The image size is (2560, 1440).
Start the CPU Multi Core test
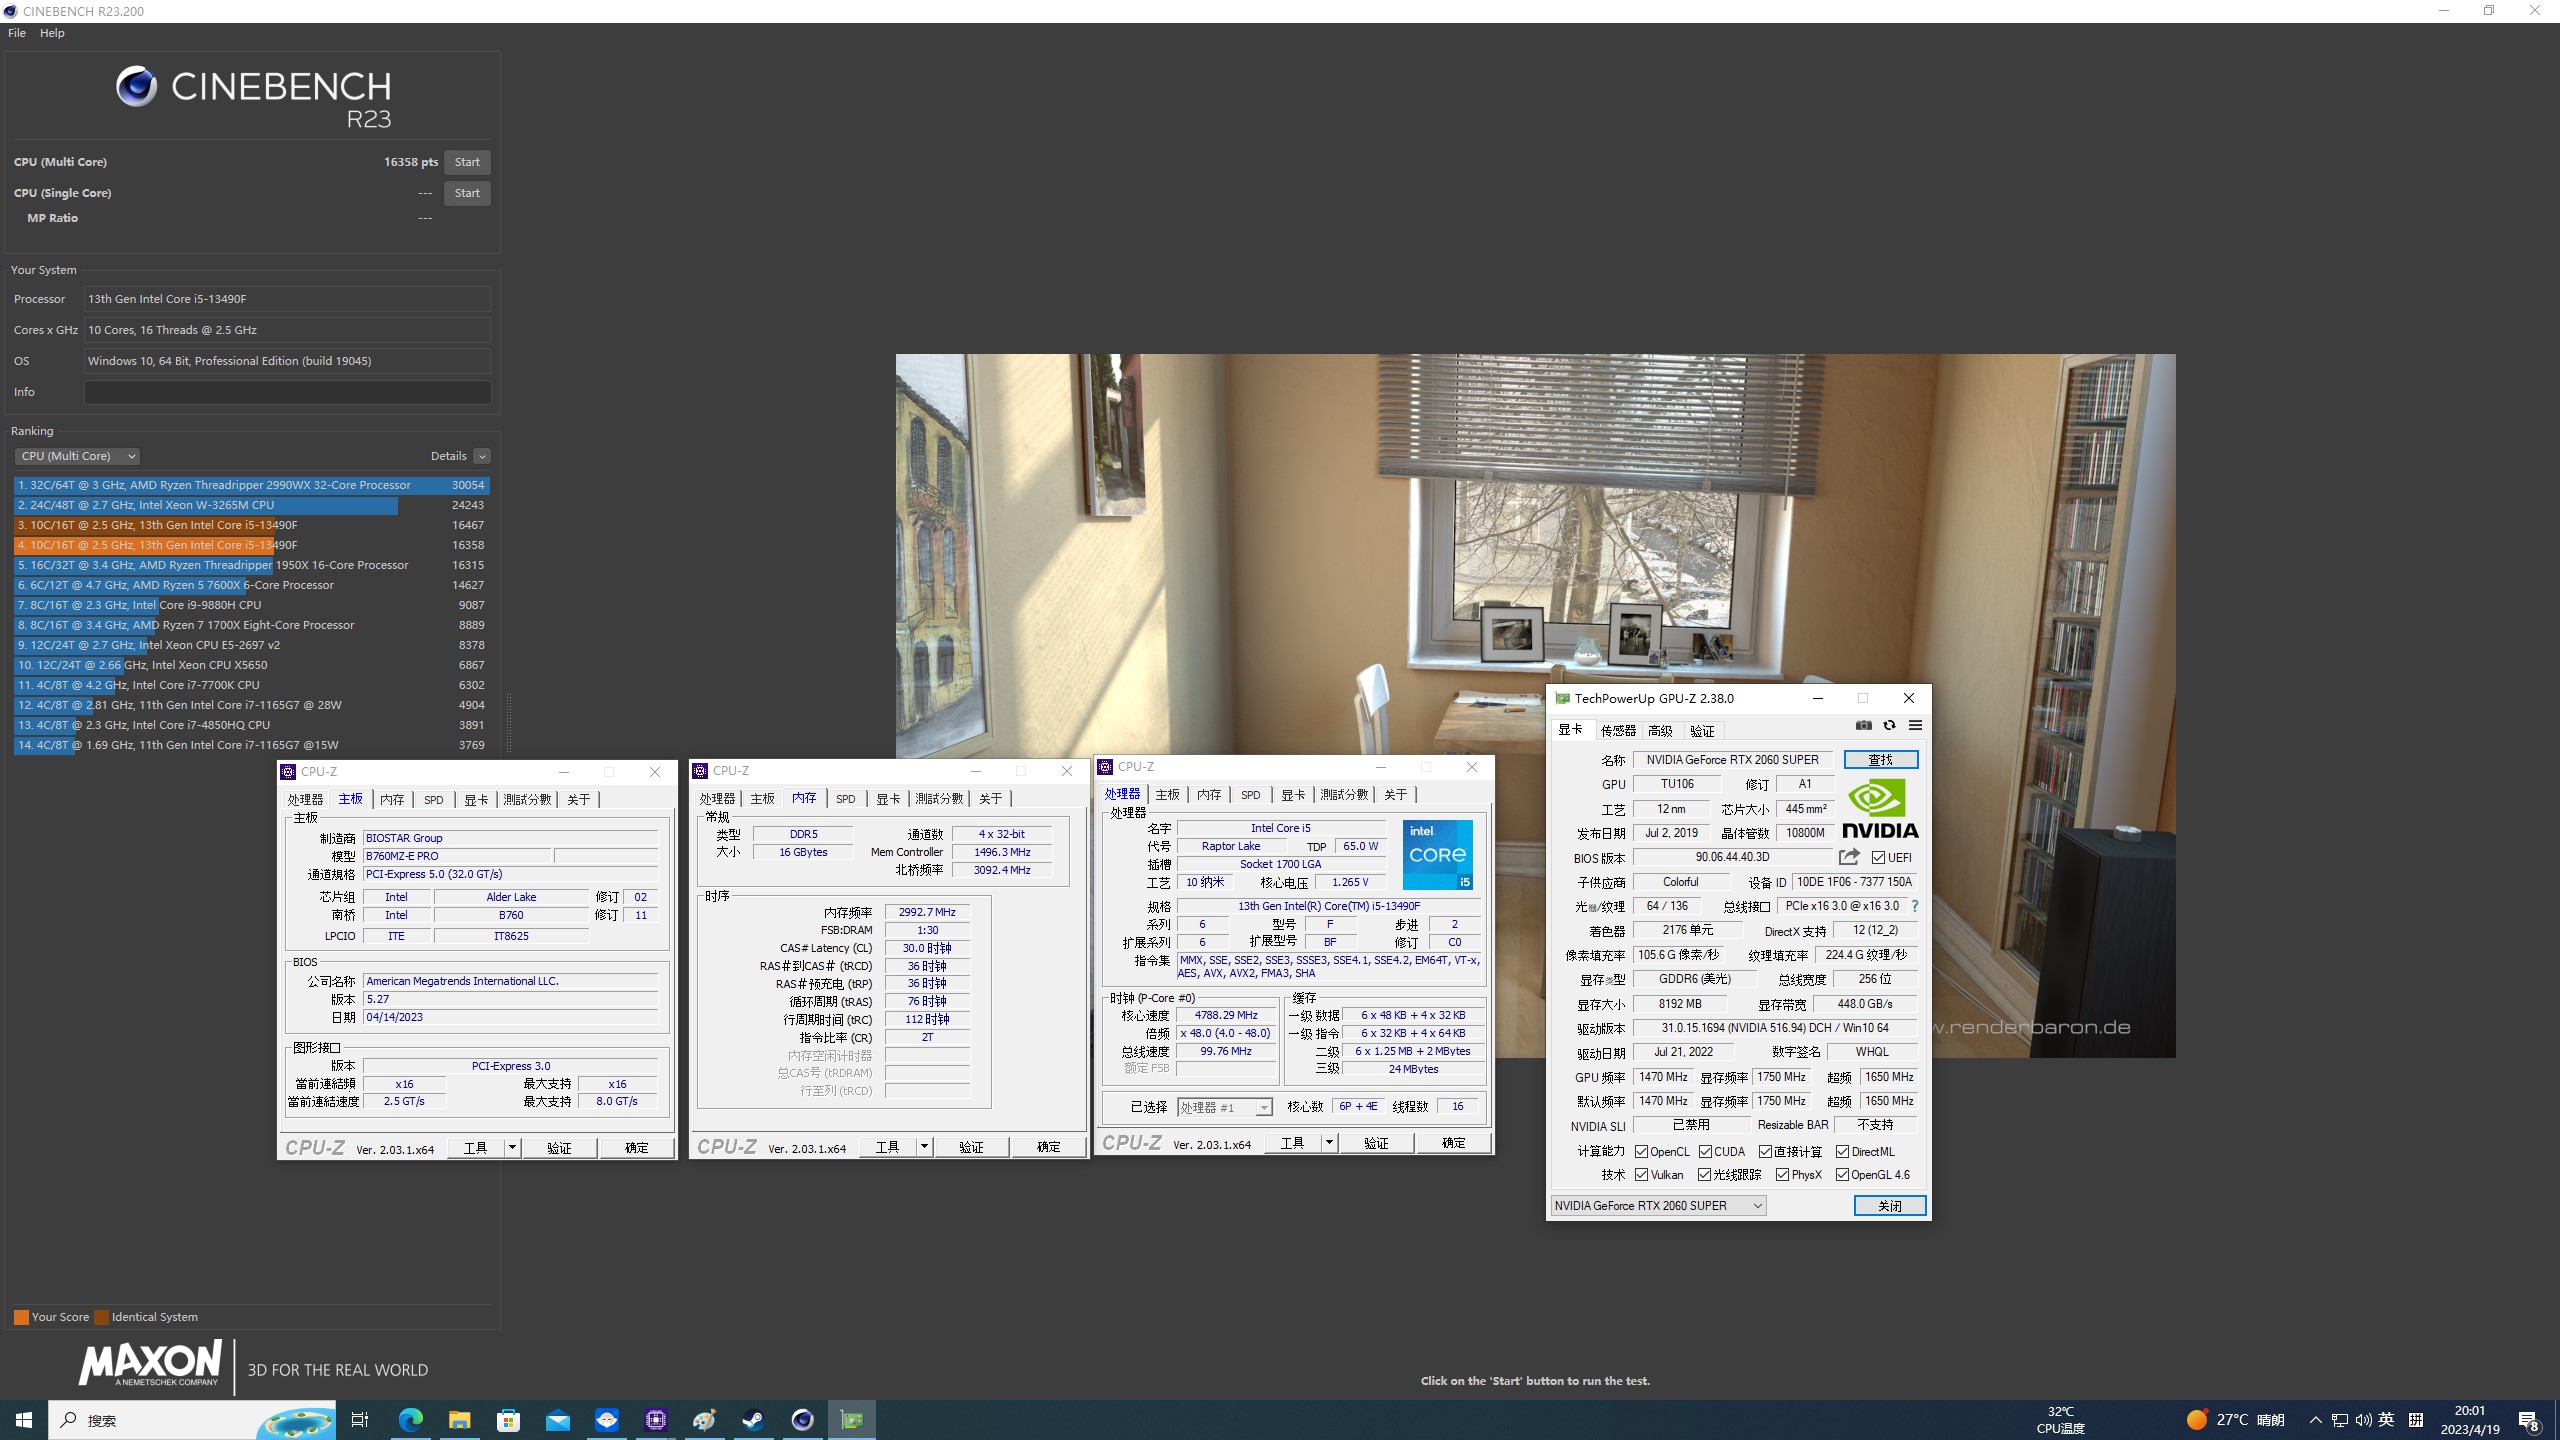point(467,162)
